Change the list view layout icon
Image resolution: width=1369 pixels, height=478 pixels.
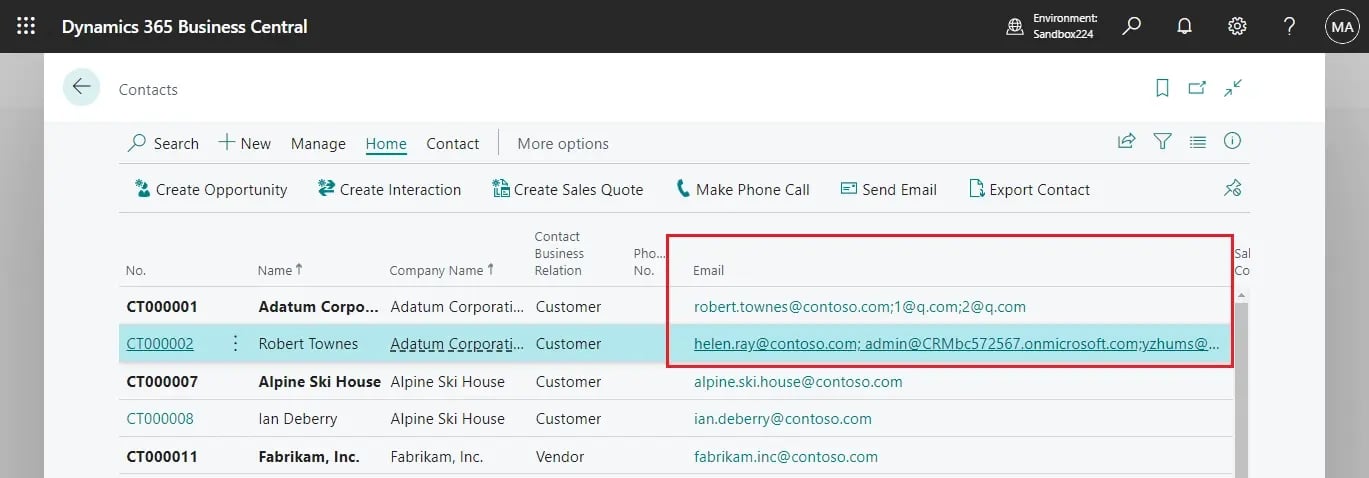1197,142
